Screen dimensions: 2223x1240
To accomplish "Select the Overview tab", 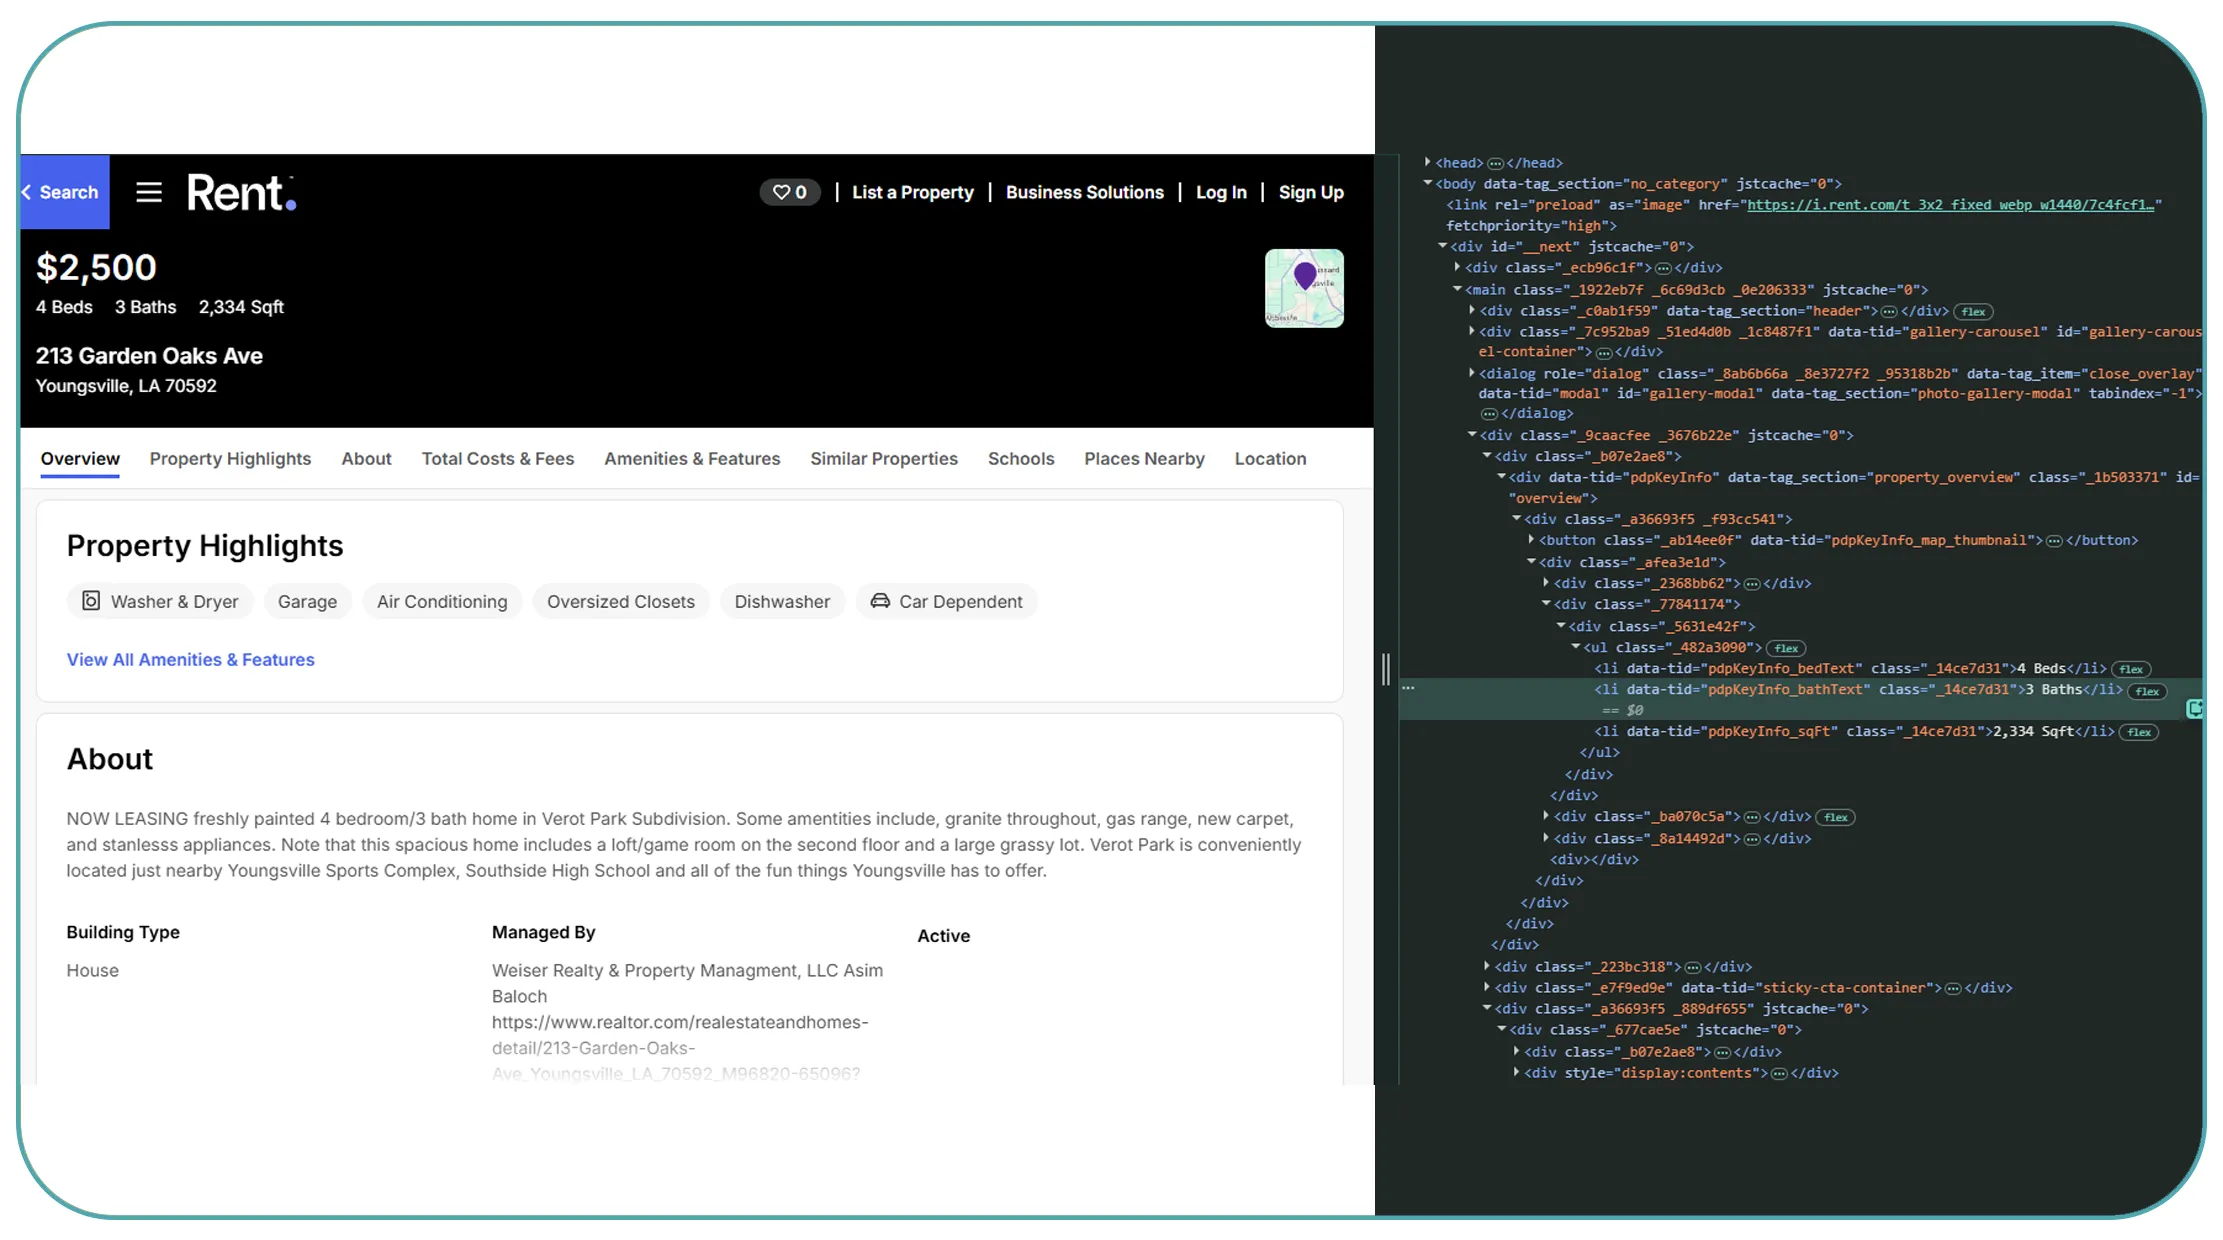I will 80,459.
